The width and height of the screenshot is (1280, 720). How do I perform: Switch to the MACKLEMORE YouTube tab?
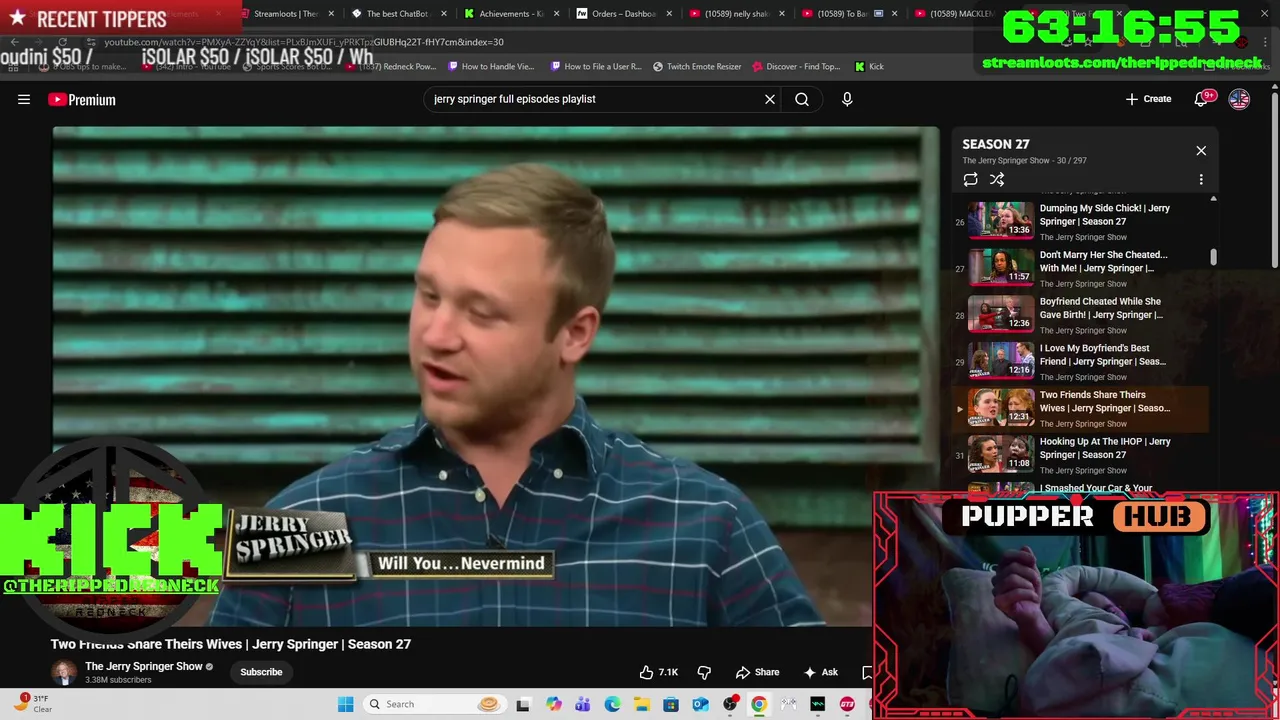click(960, 14)
